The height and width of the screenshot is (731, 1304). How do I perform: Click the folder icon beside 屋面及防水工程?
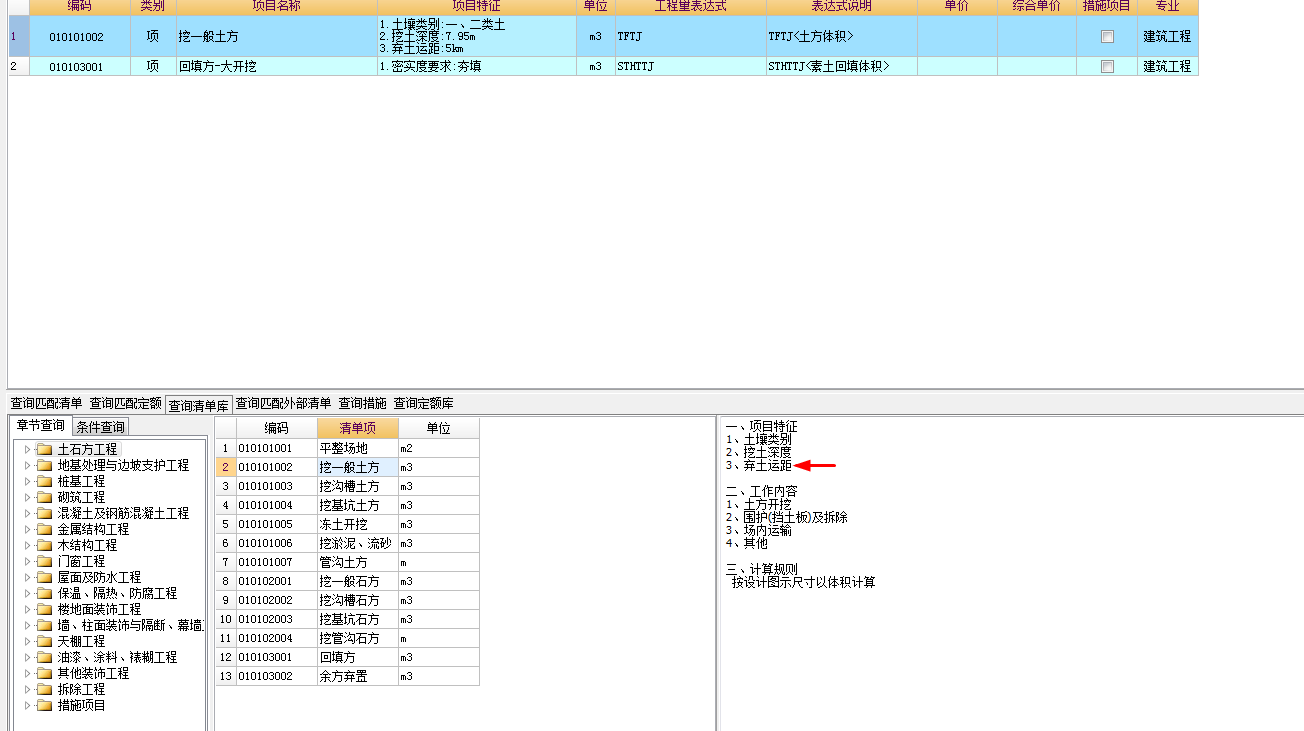pos(44,577)
